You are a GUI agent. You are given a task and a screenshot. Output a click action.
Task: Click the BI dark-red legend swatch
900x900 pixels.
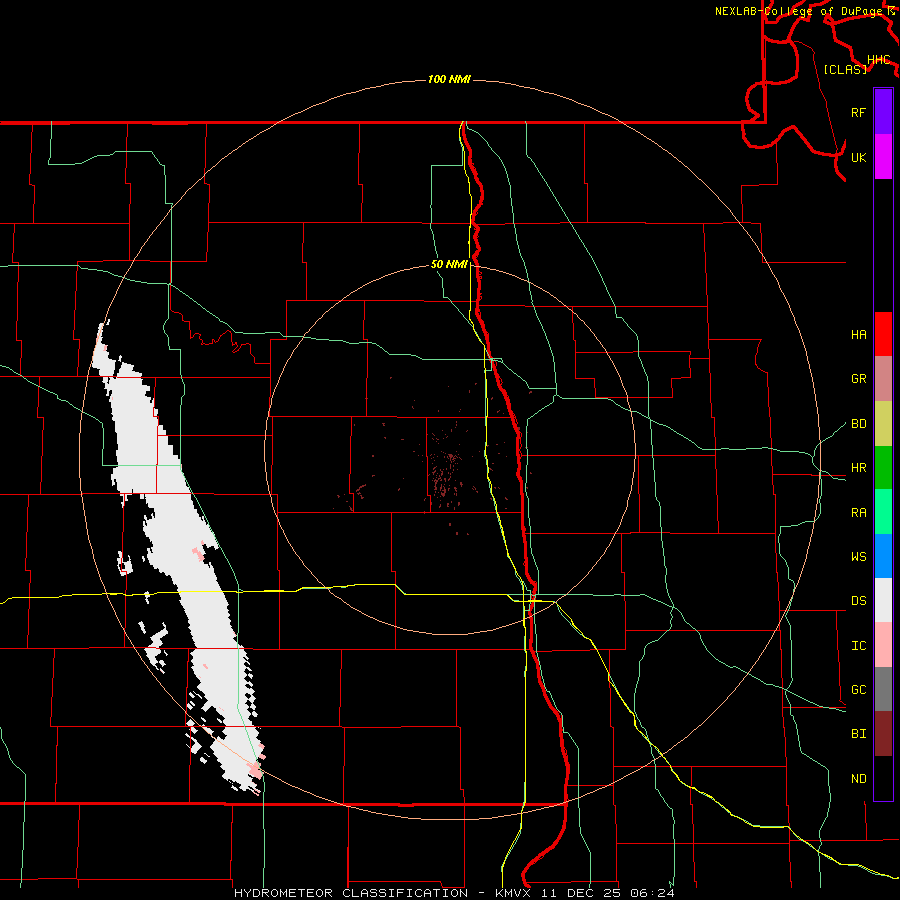pyautogui.click(x=883, y=734)
